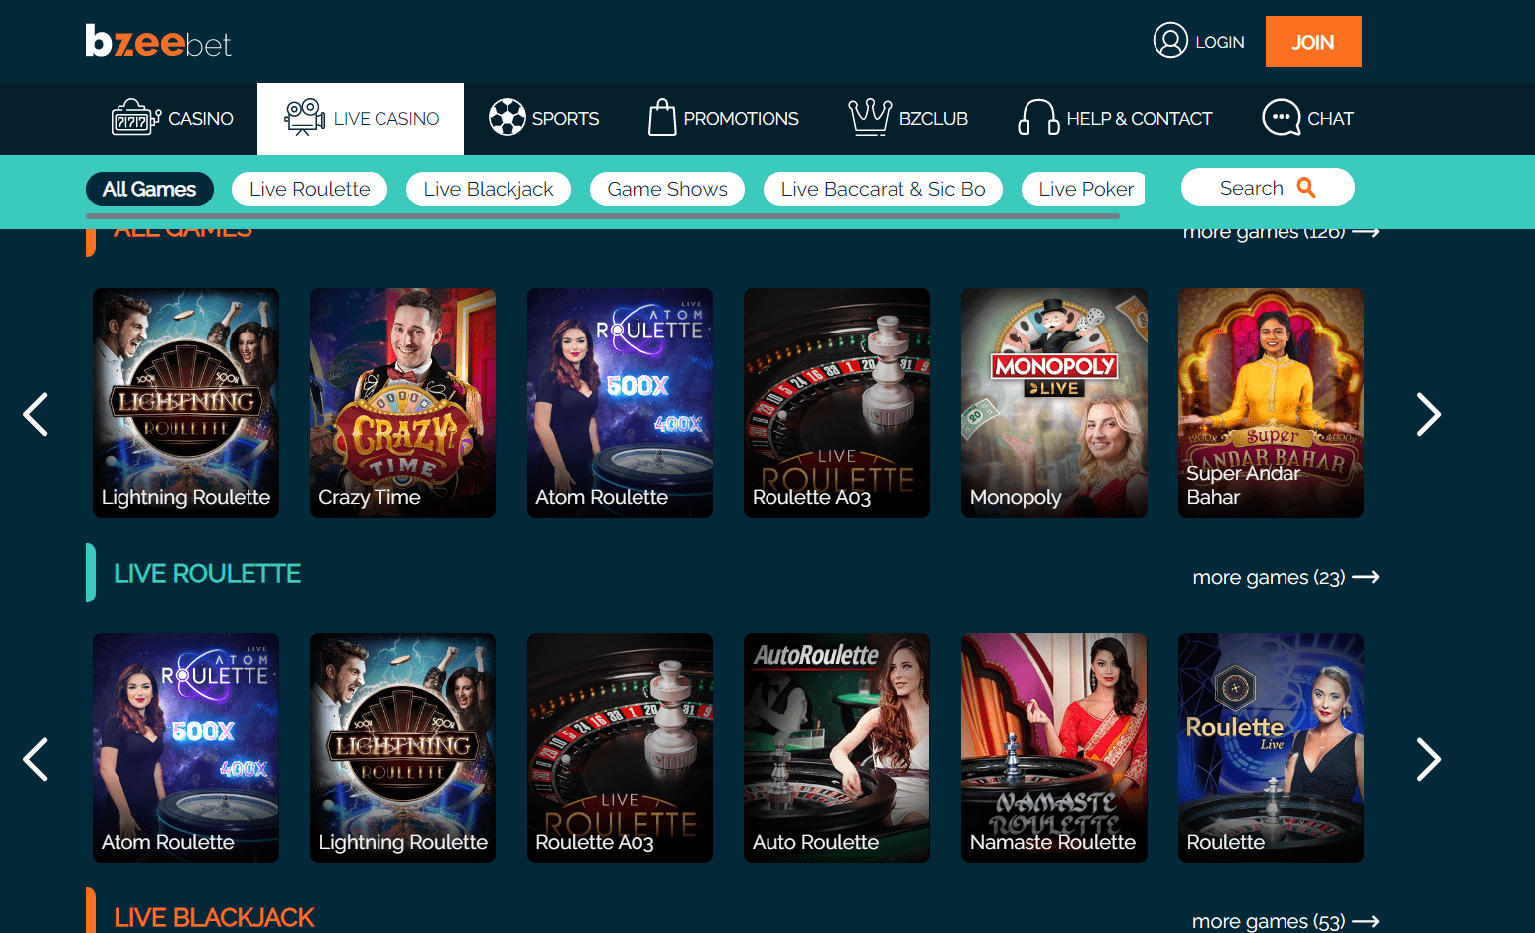Open Lightning Roulette in Live Roulette row
This screenshot has height=933, width=1535.
point(403,748)
